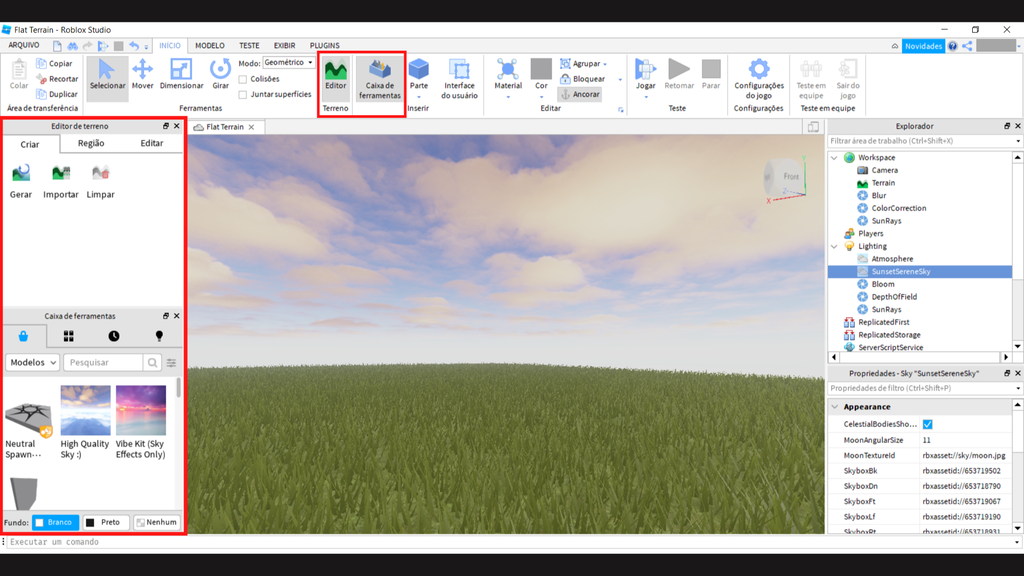Screen dimensions: 1024x576
Task: Insert a new Parte
Action: pyautogui.click(x=419, y=72)
